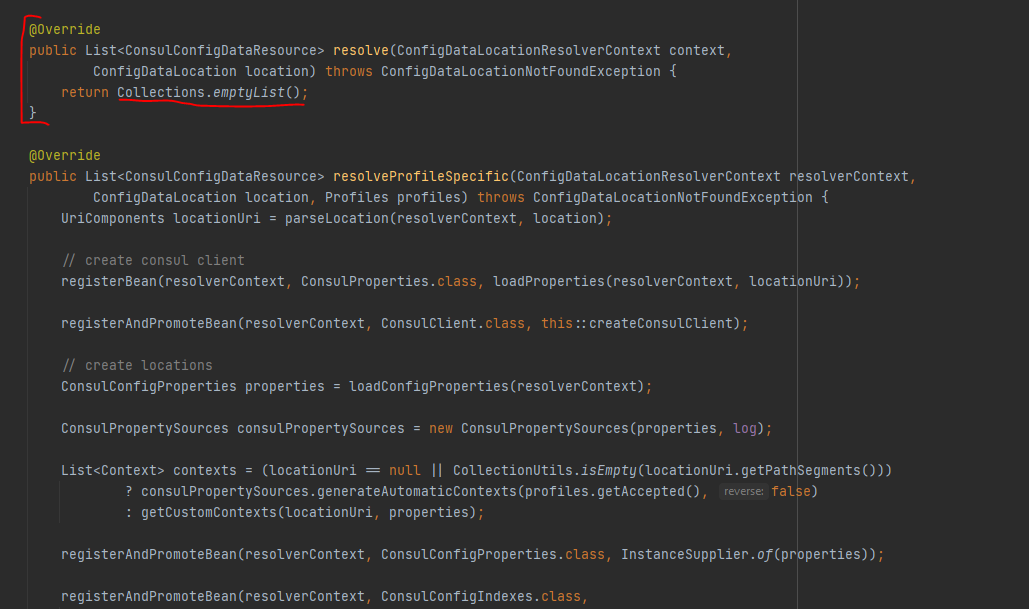The image size is (1029, 609).
Task: Place the cursor on the return keyword
Action: (x=85, y=93)
